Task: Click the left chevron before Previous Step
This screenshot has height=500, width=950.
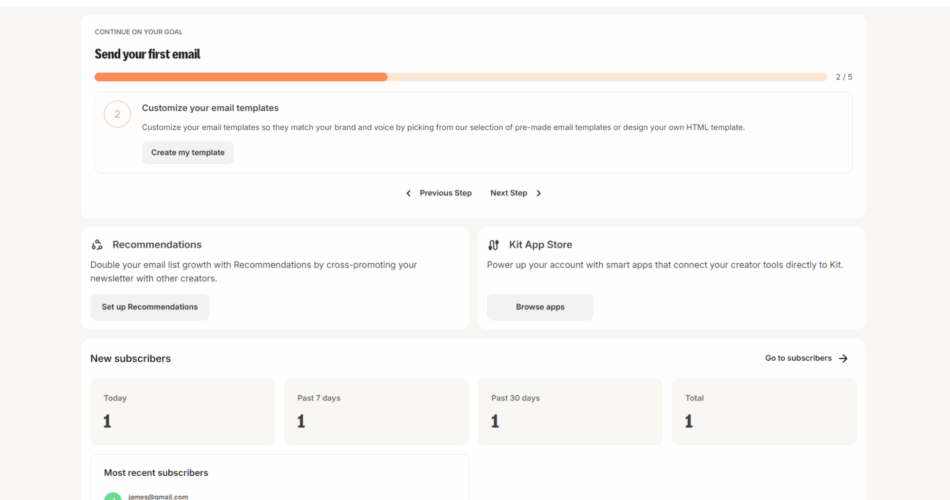Action: click(408, 193)
